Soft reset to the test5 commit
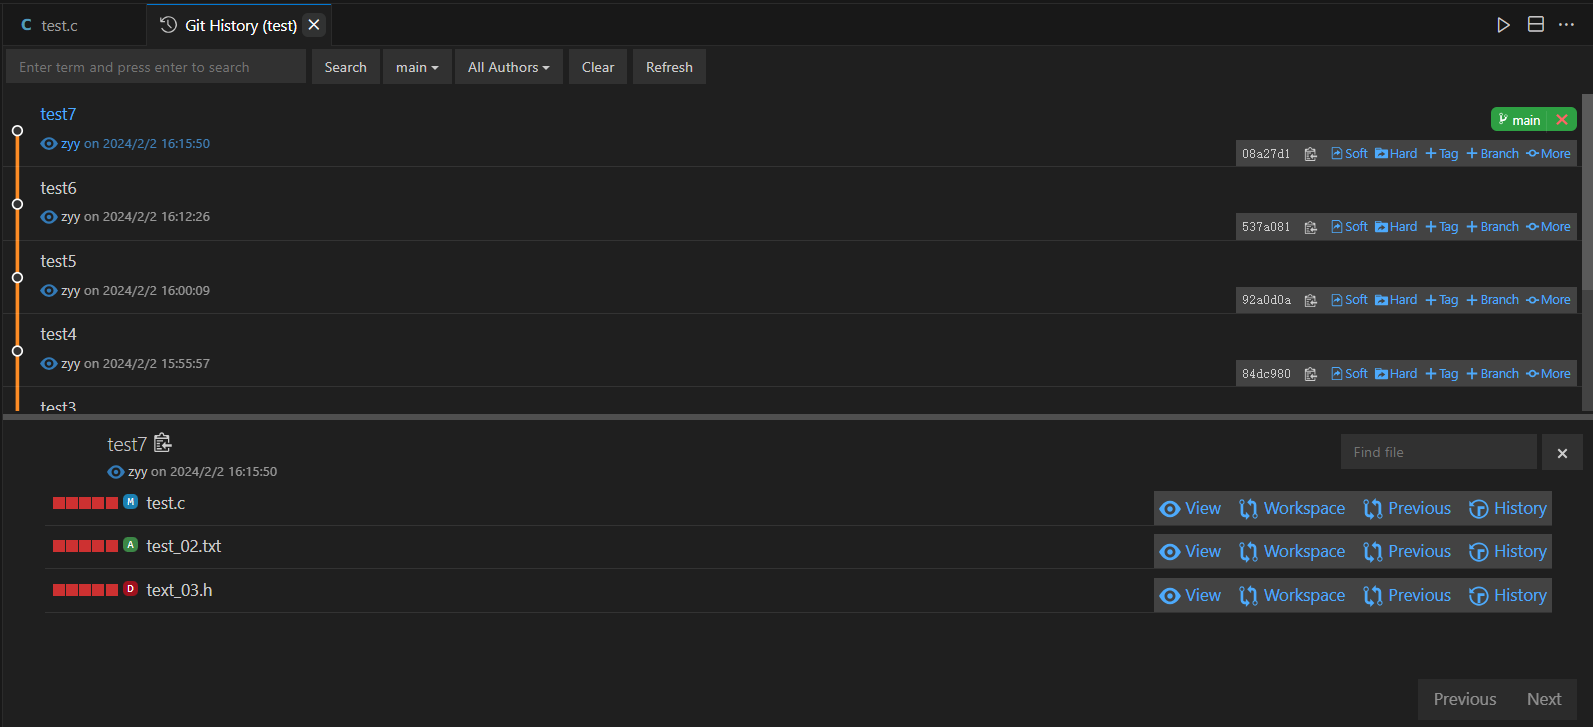 coord(1349,300)
